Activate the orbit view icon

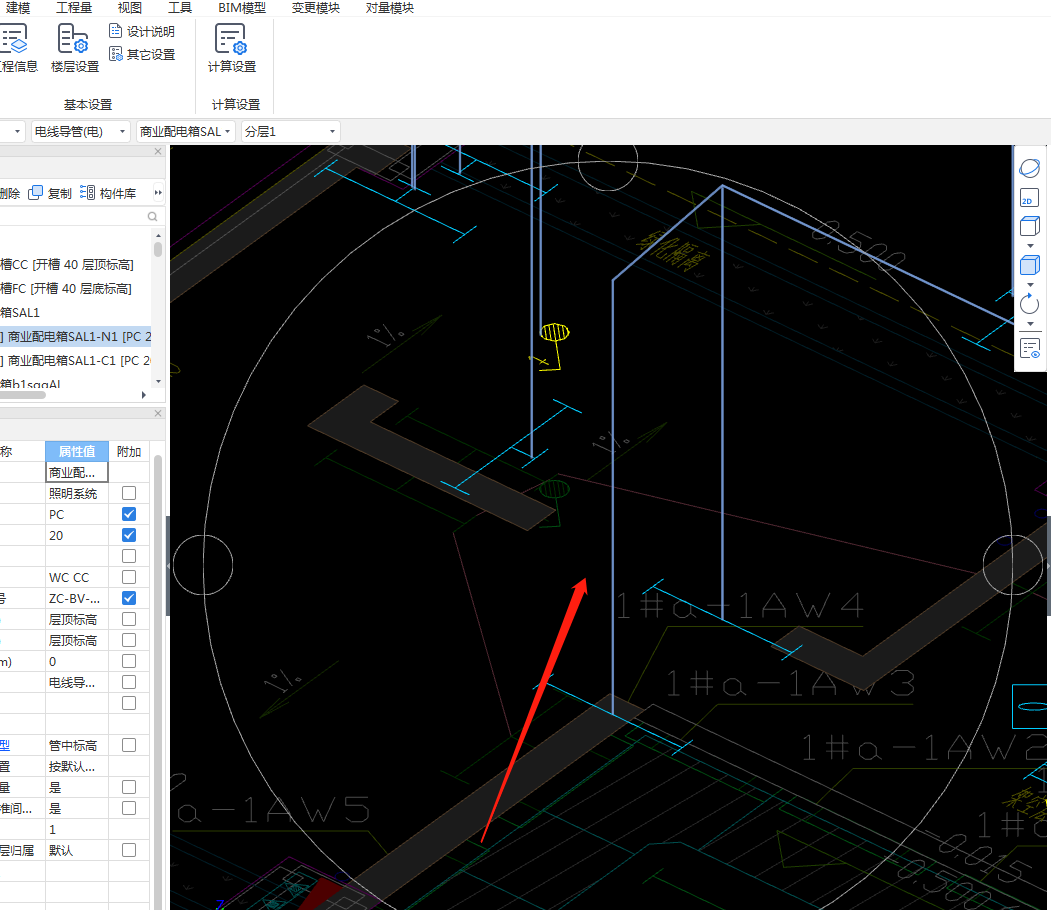coord(1030,168)
